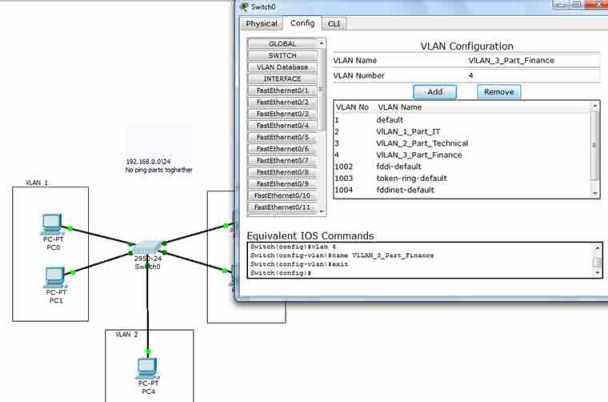Click the VLAN list vertical scrollbar
608x402 pixels.
click(x=595, y=150)
